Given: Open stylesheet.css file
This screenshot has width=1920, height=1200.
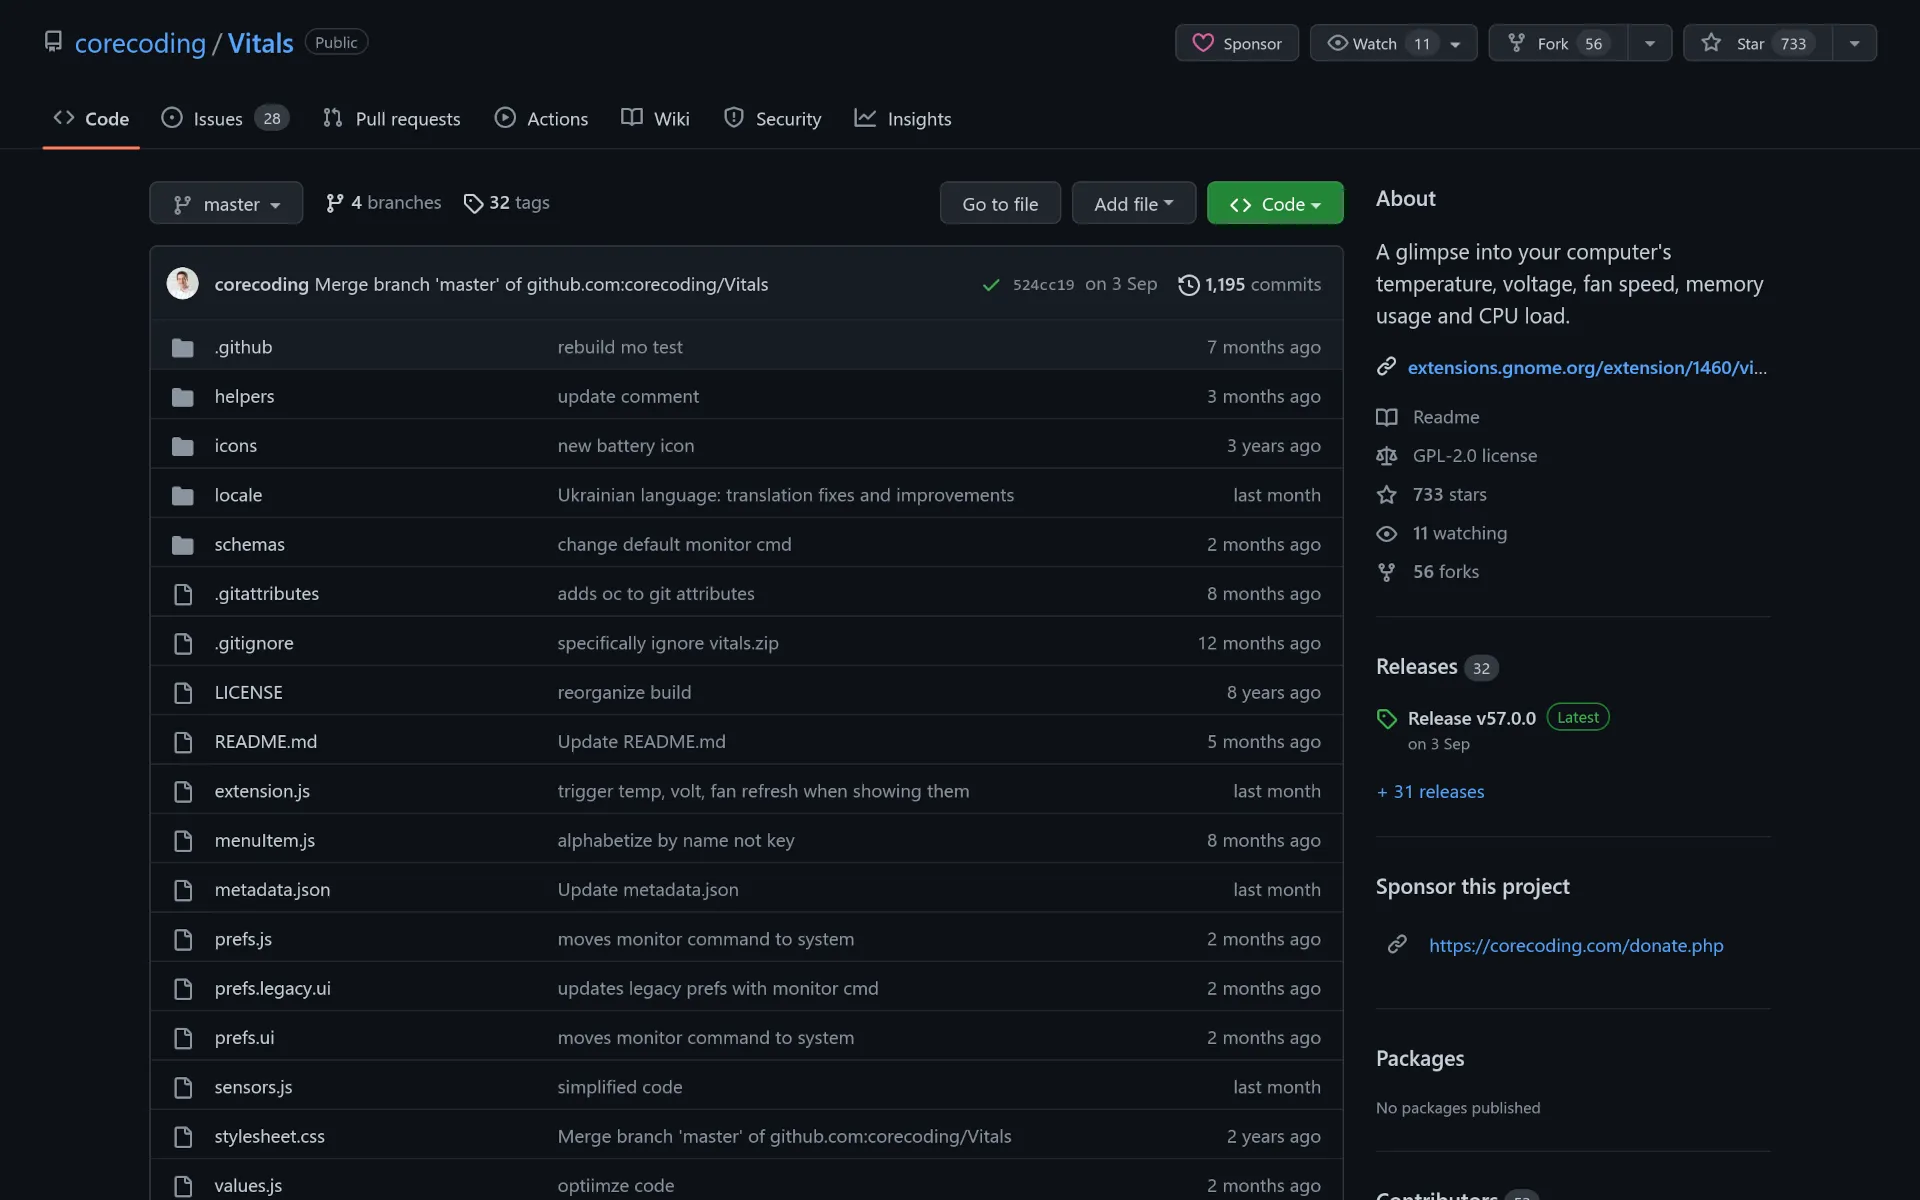Looking at the screenshot, I should [x=269, y=1136].
